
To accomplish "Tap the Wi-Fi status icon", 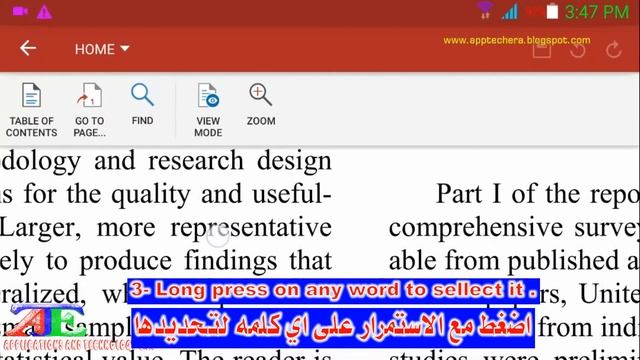I will point(484,11).
